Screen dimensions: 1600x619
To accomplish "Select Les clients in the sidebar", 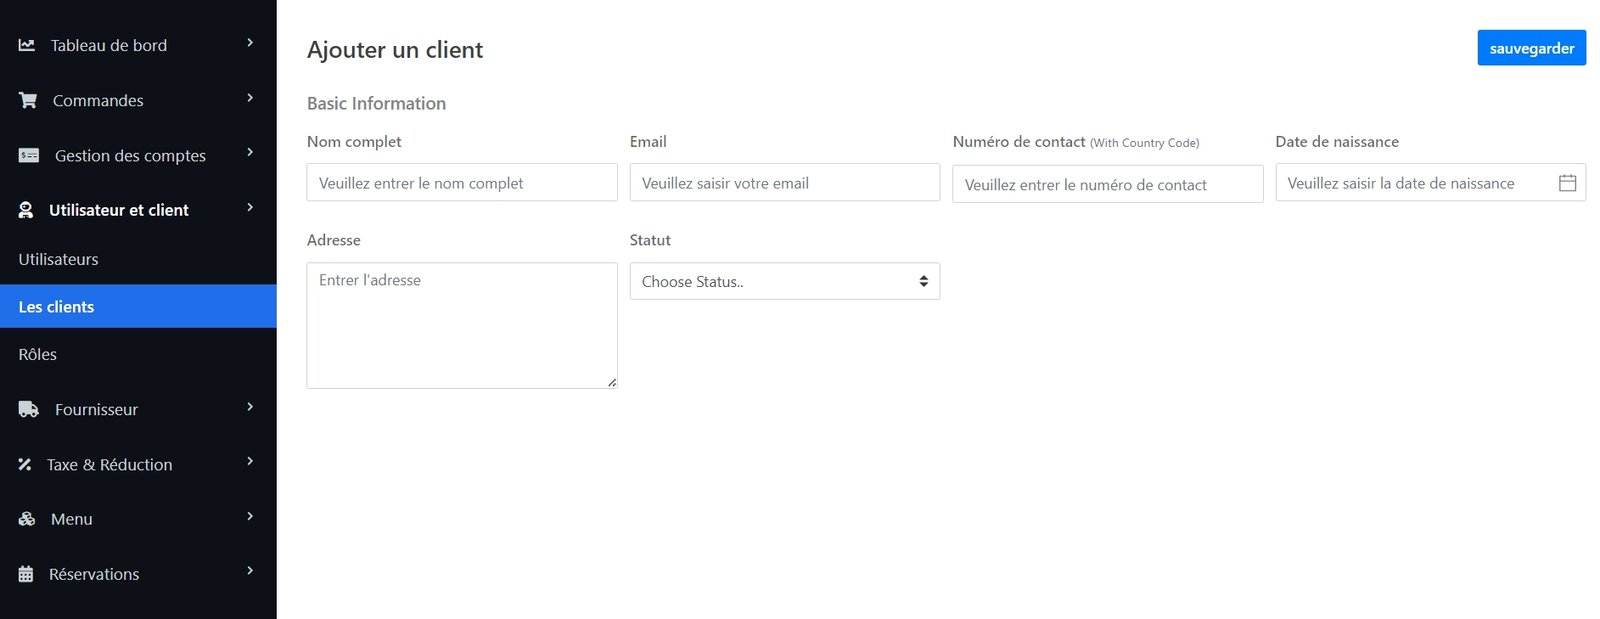I will (56, 307).
